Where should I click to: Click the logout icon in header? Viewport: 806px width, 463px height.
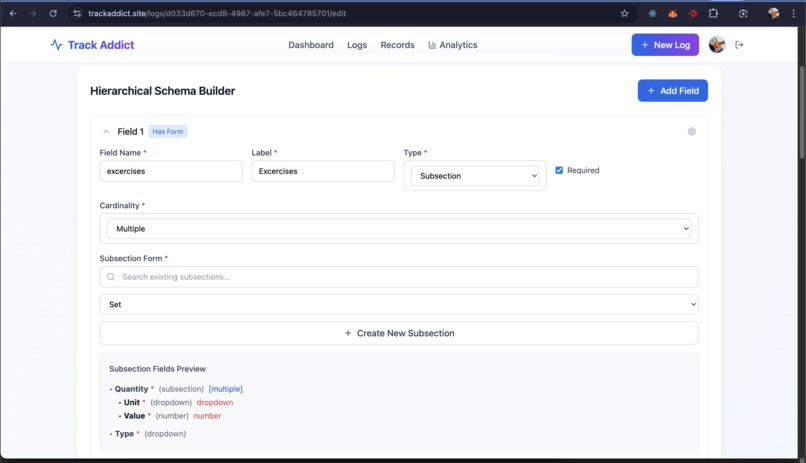click(739, 45)
